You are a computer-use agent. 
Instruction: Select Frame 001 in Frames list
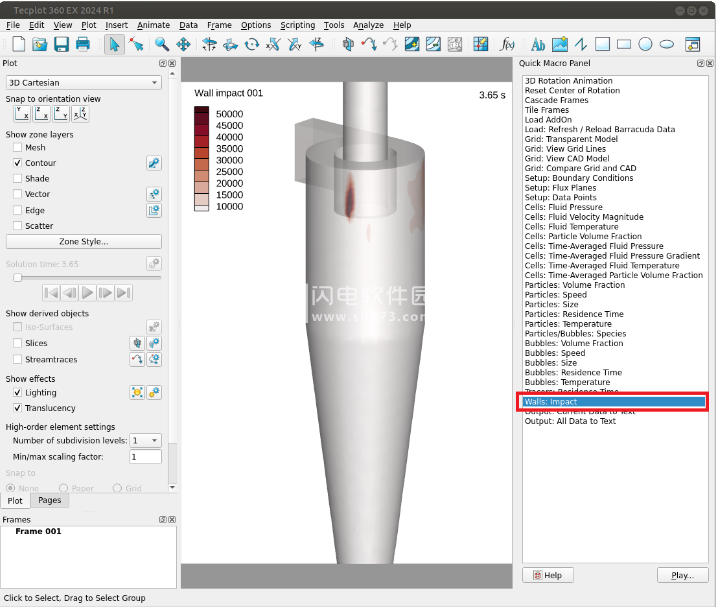[38, 531]
